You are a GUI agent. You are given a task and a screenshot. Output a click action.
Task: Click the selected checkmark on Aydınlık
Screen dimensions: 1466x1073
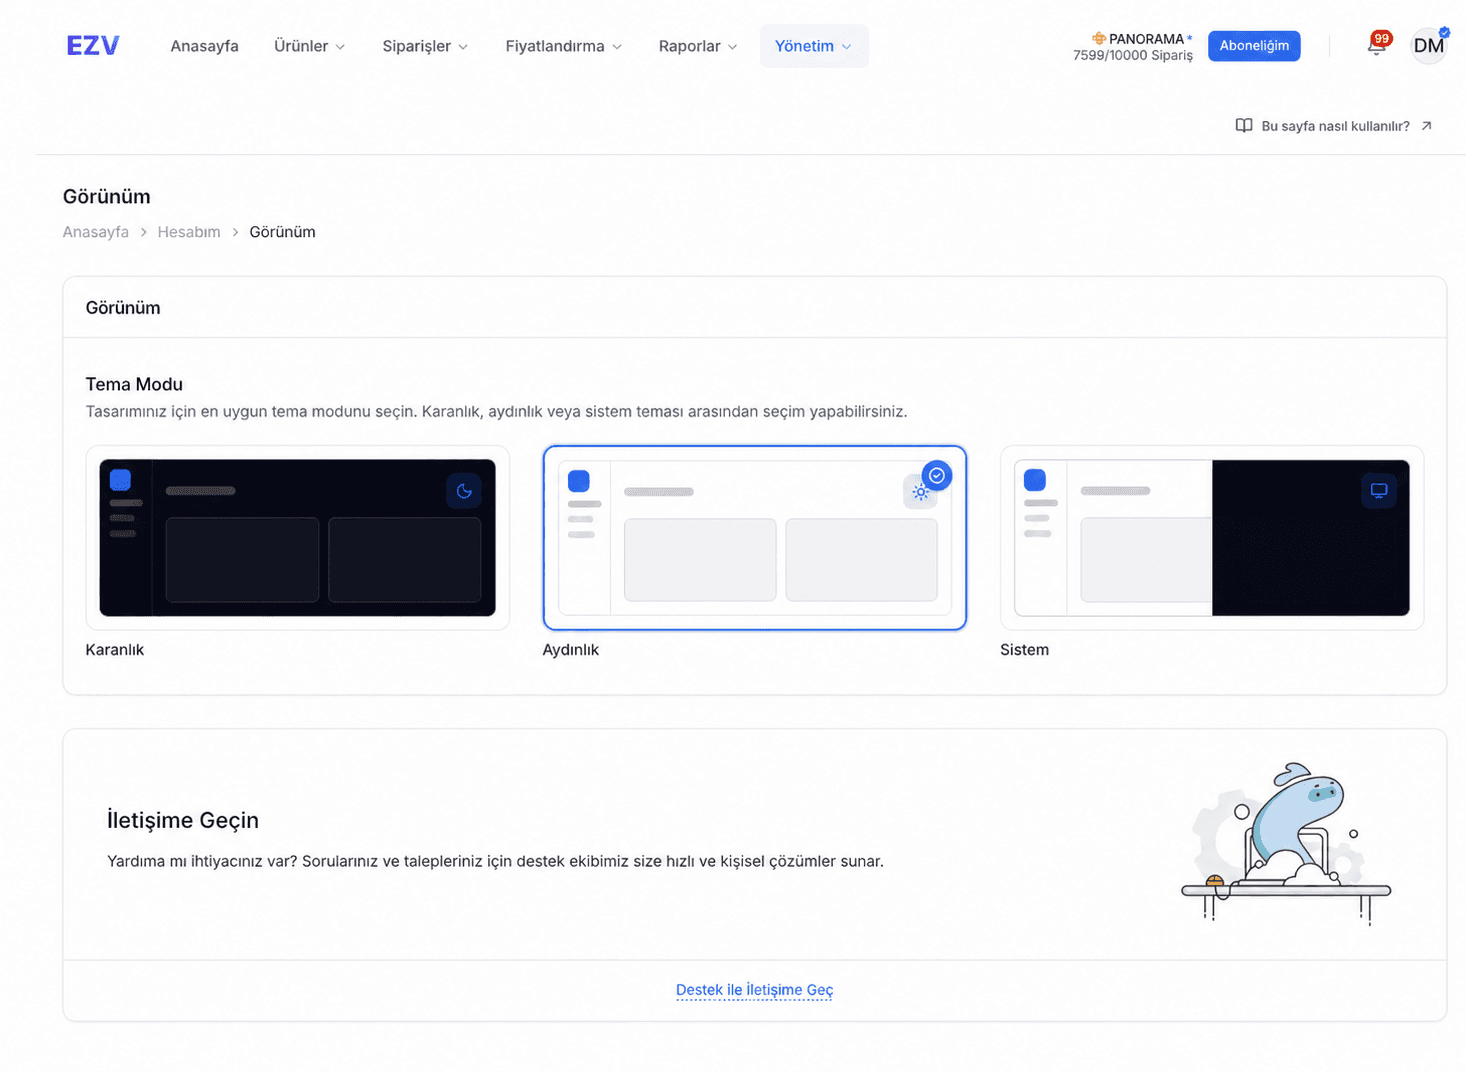point(937,476)
